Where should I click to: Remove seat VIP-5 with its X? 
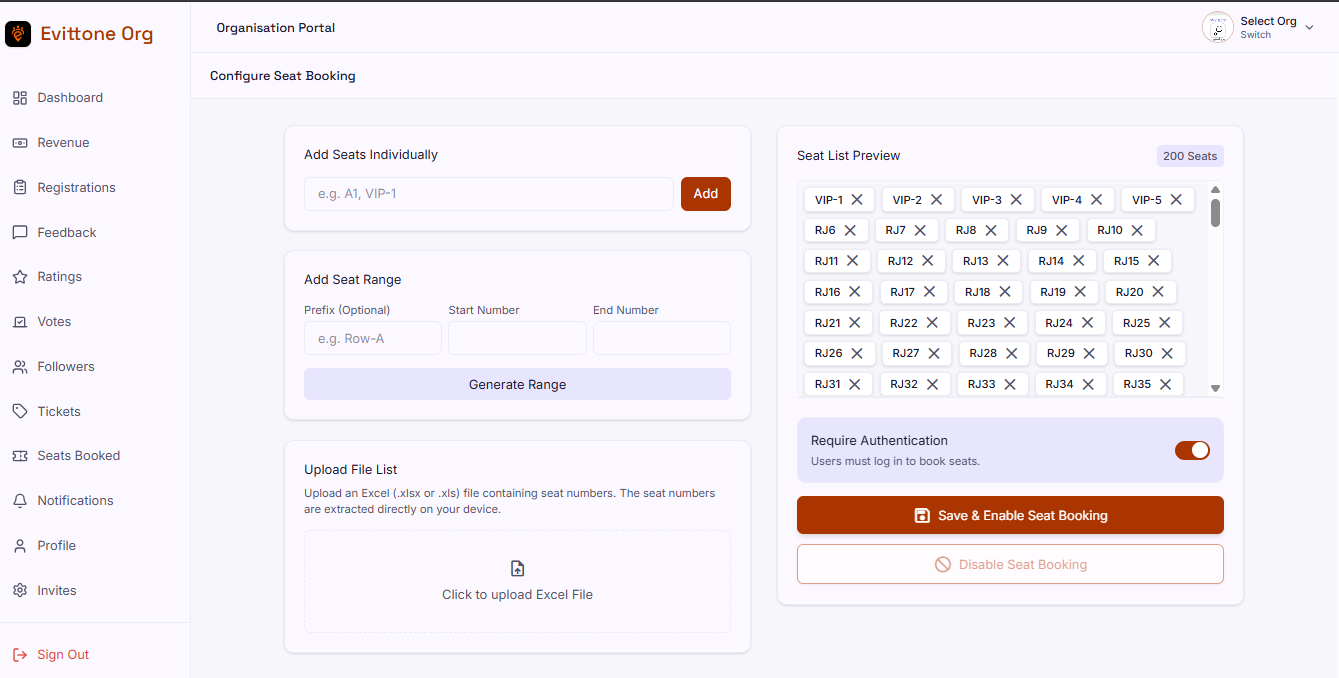point(1176,200)
